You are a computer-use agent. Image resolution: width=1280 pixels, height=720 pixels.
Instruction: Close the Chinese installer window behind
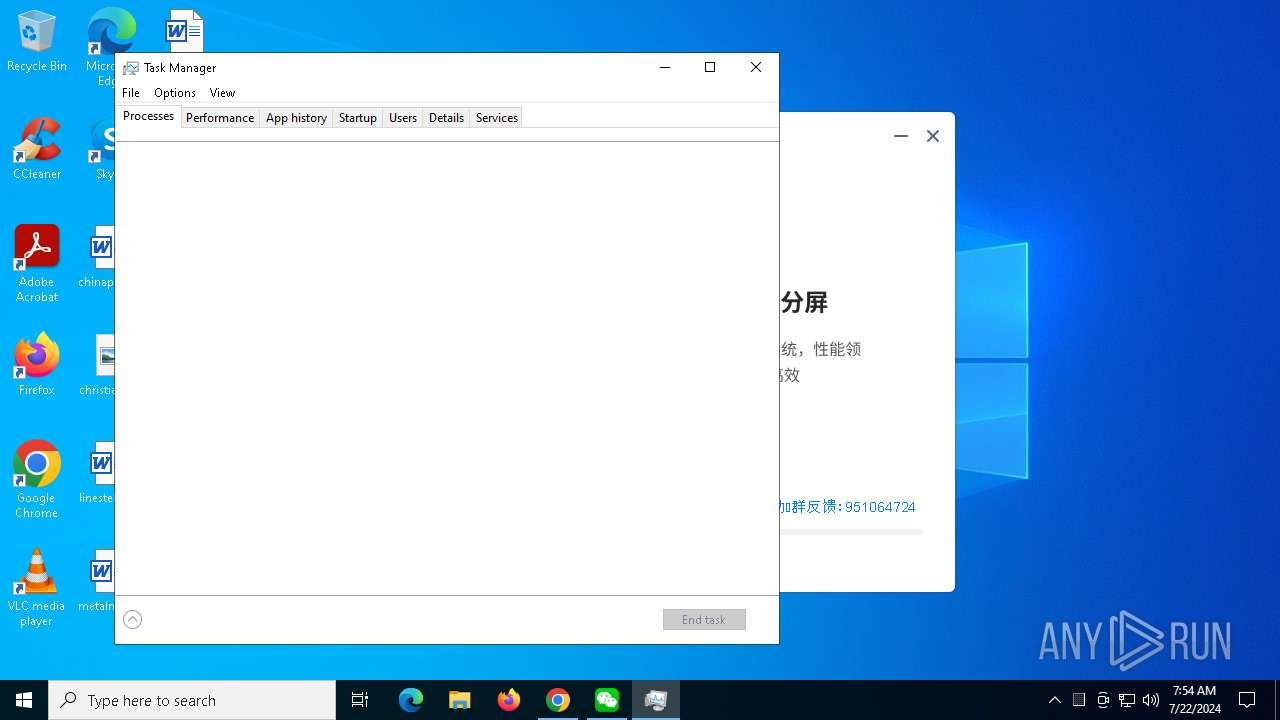[x=933, y=136]
